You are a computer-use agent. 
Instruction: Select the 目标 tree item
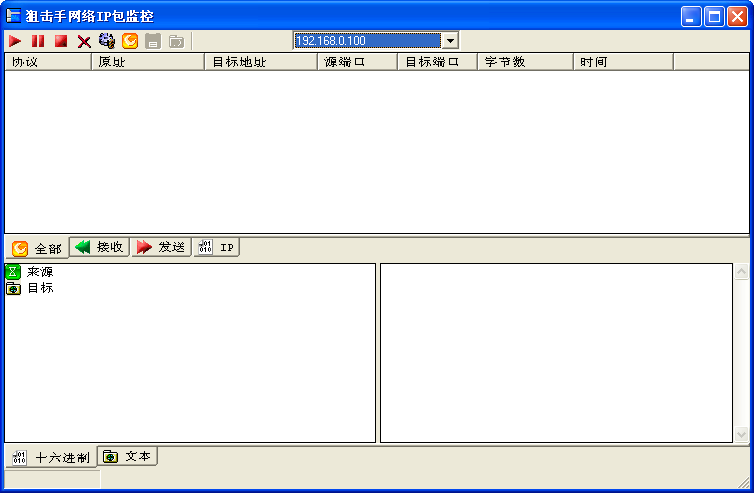point(40,288)
